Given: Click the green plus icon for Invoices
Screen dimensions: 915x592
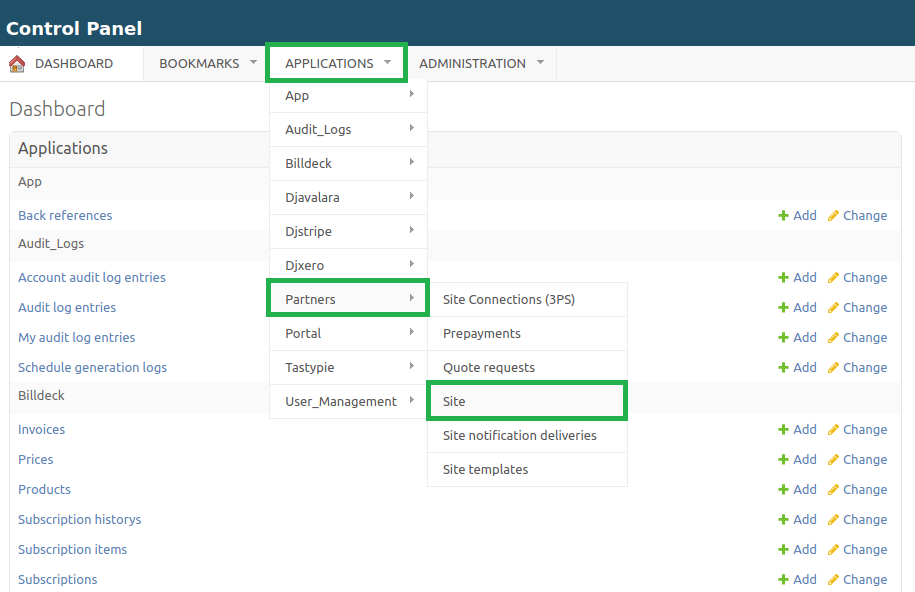Looking at the screenshot, I should (784, 430).
